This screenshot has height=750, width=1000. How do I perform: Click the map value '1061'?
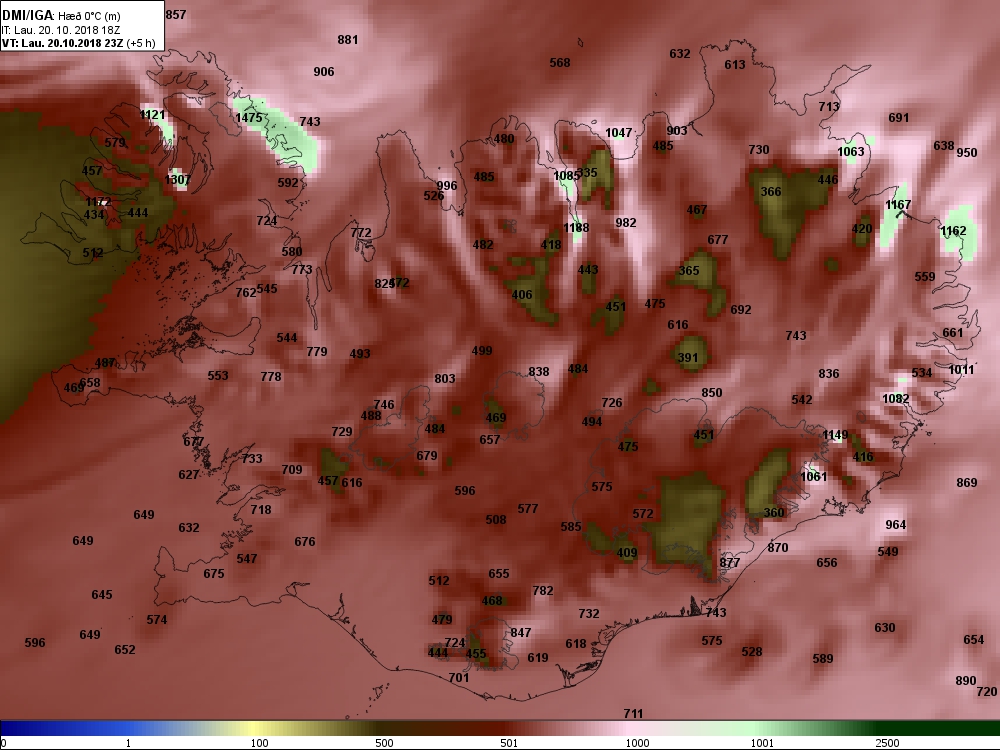[x=813, y=476]
